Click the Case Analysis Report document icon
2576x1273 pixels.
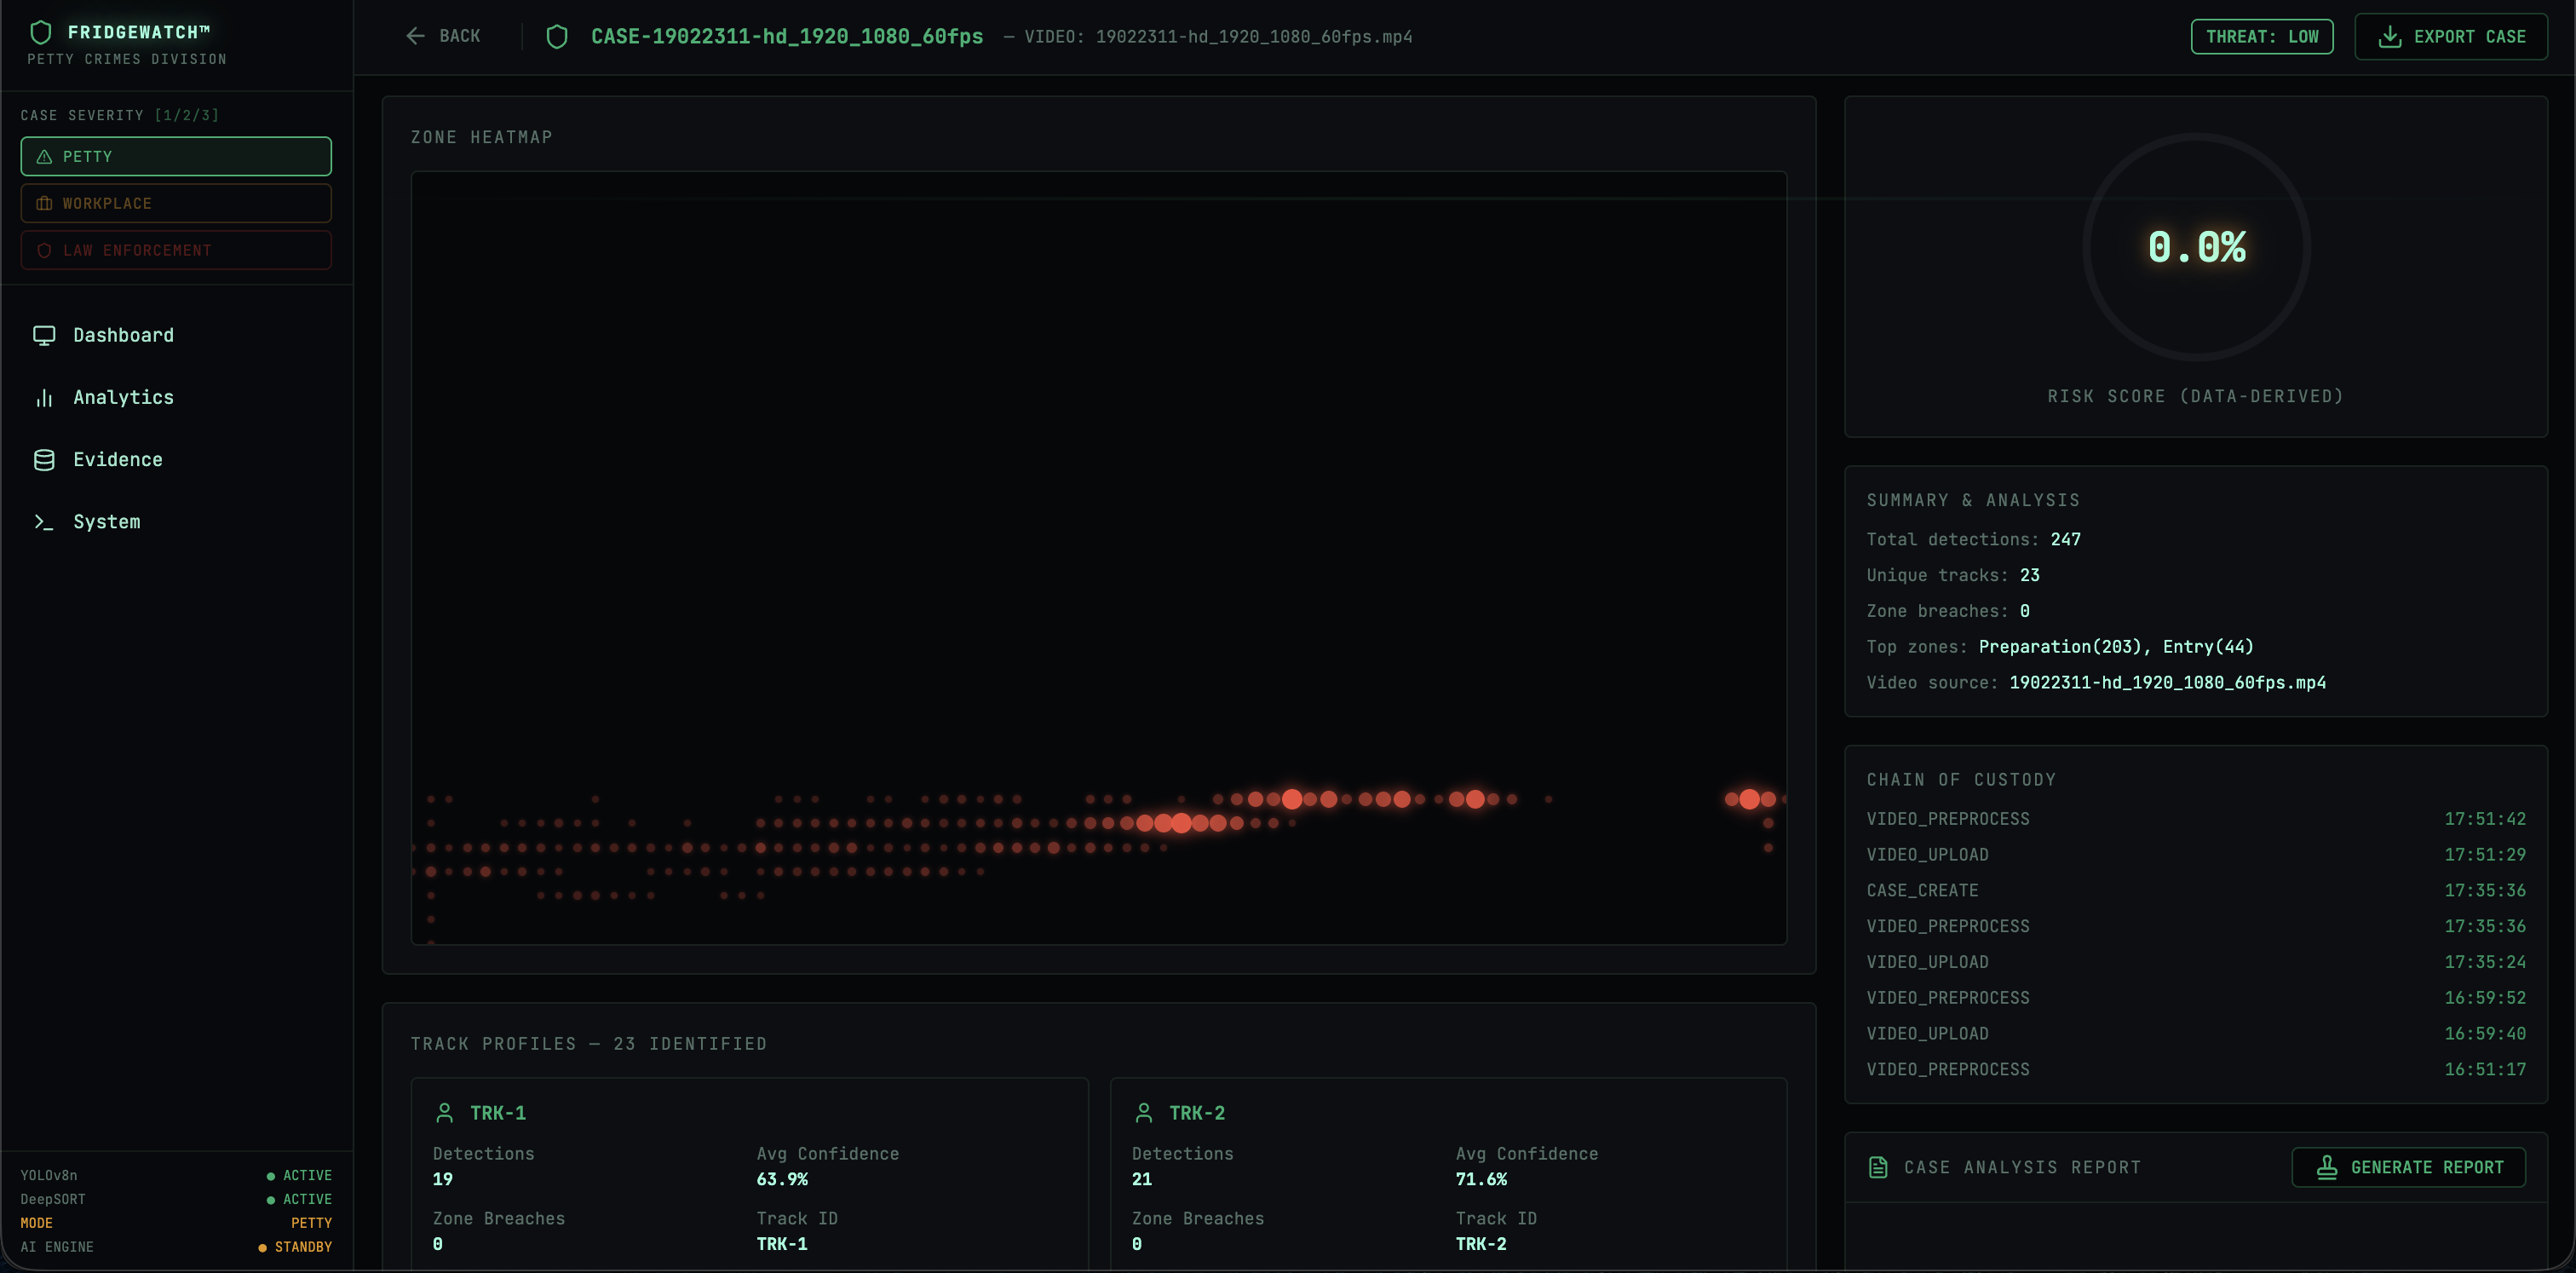(1878, 1167)
